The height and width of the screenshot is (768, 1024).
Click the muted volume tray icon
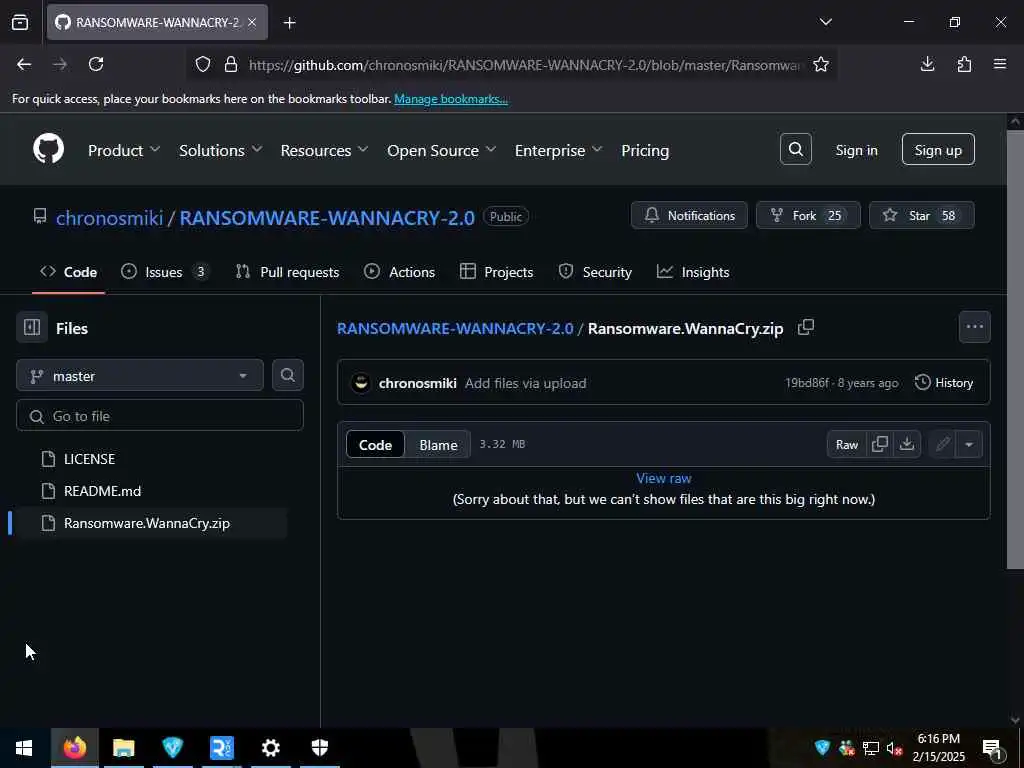pos(894,748)
